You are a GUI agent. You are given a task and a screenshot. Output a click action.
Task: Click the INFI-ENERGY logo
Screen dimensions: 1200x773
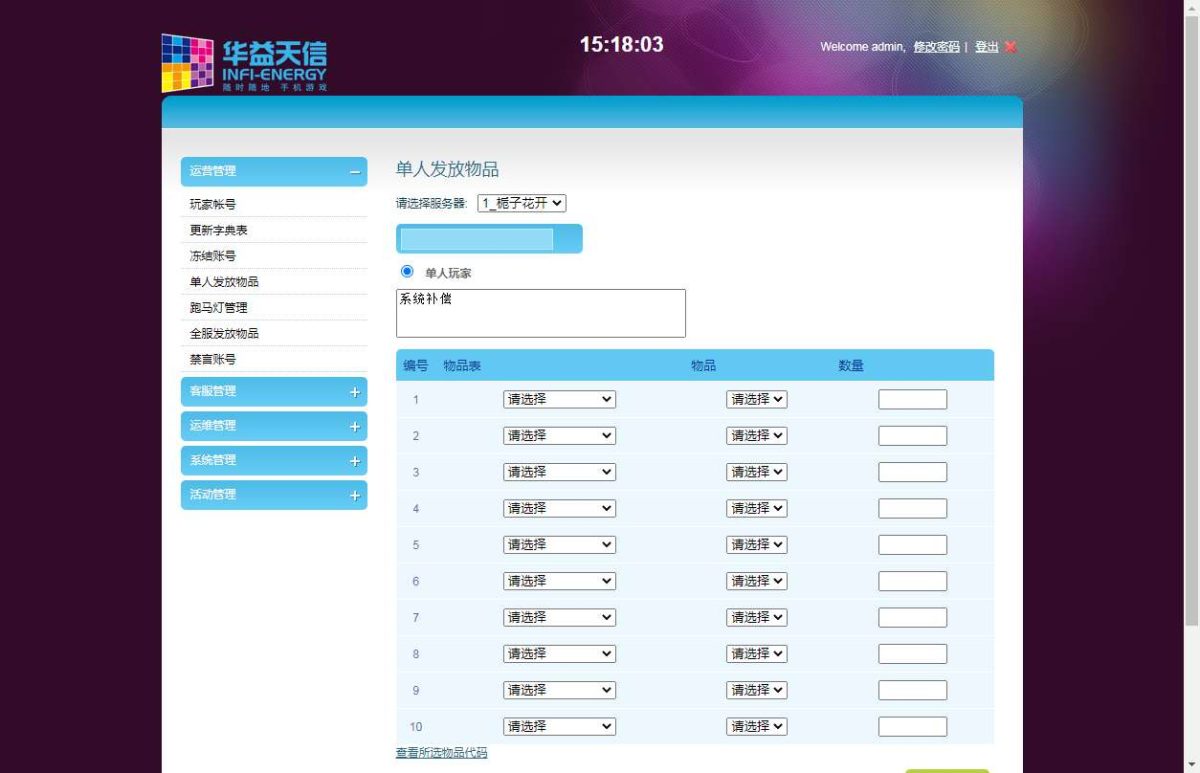(x=244, y=64)
